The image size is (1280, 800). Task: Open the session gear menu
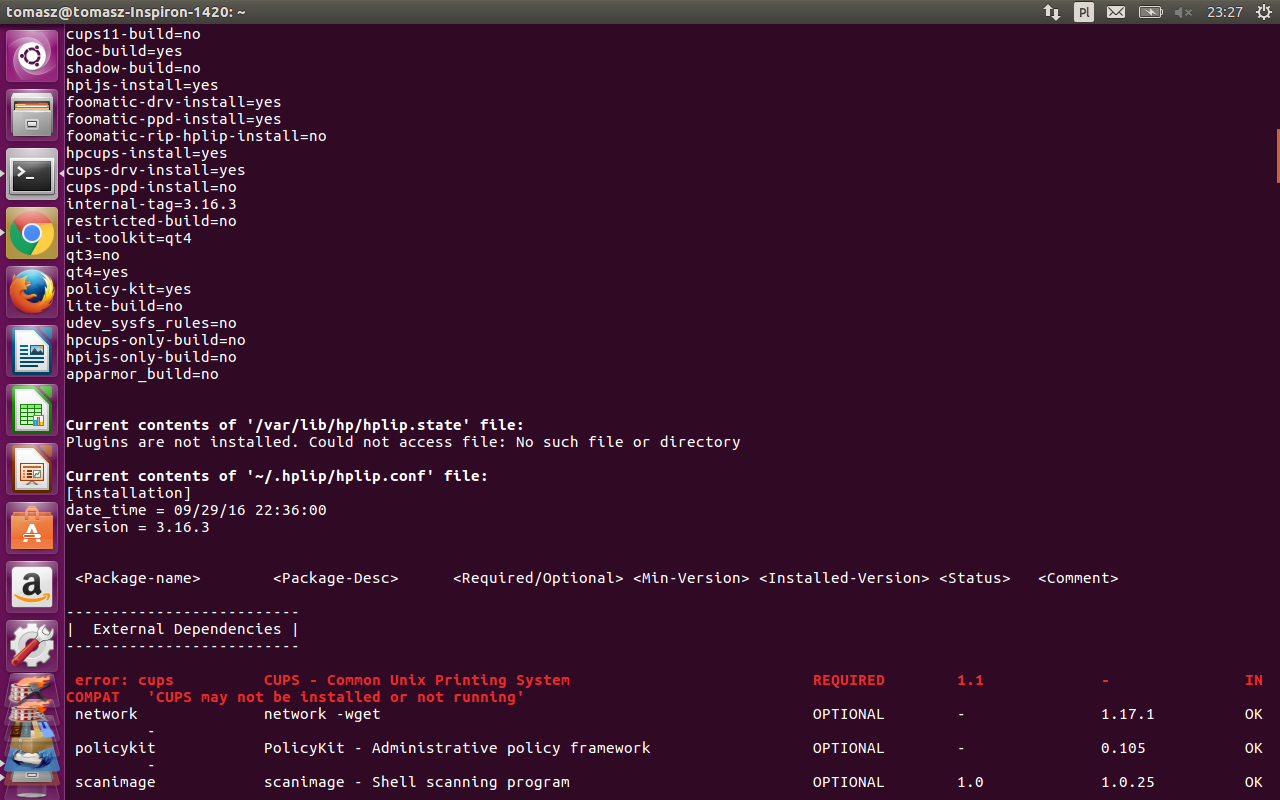1262,12
